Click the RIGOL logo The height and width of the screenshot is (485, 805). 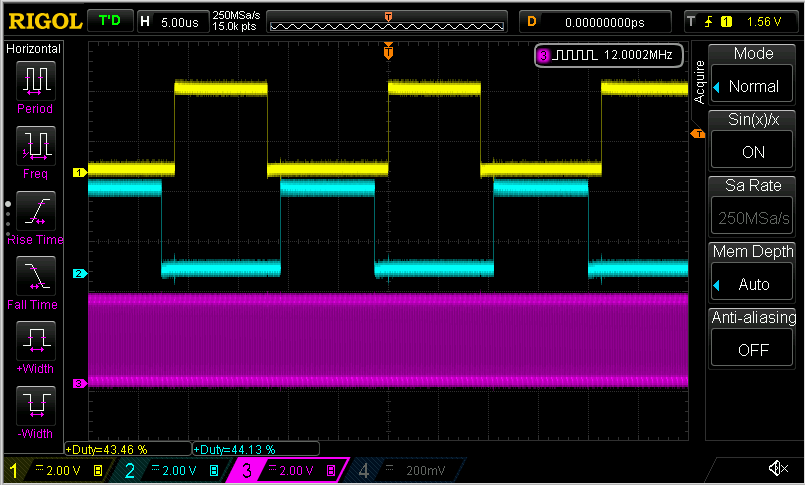tap(40, 21)
